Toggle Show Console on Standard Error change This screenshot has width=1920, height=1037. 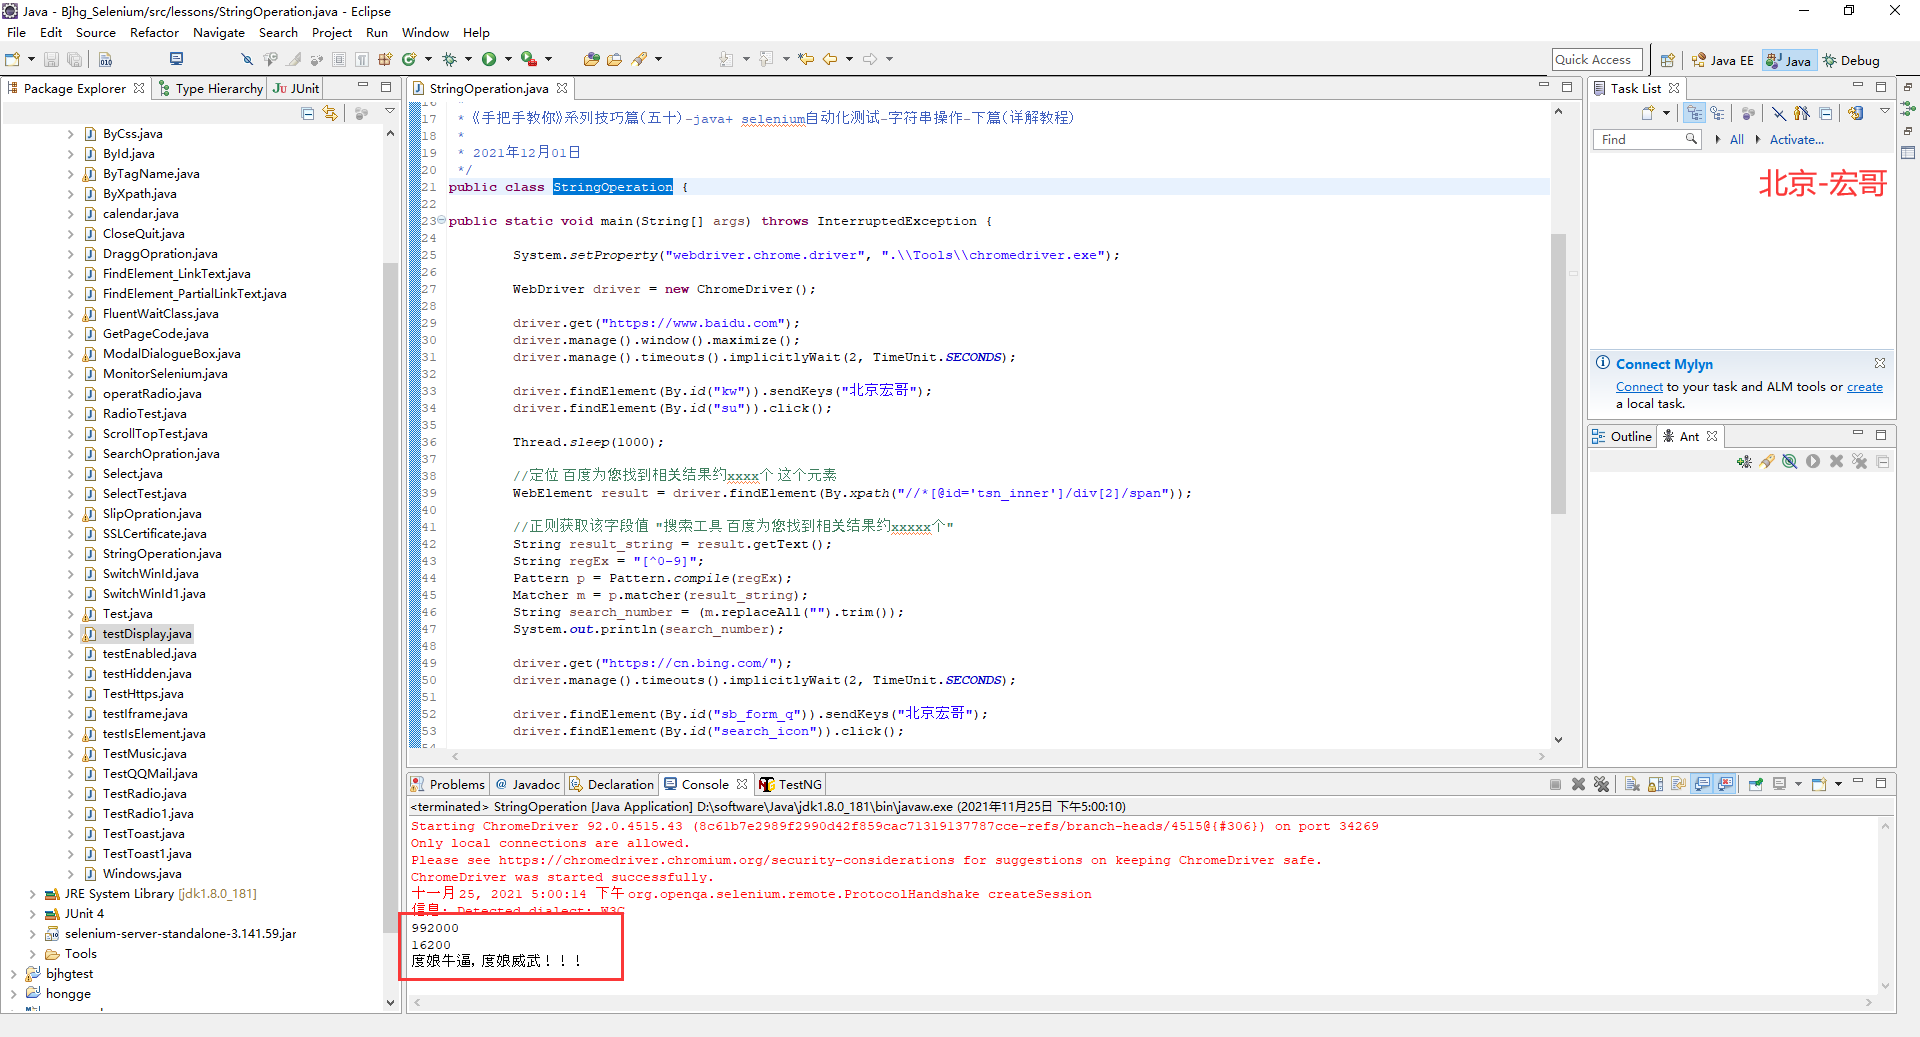coord(1725,784)
